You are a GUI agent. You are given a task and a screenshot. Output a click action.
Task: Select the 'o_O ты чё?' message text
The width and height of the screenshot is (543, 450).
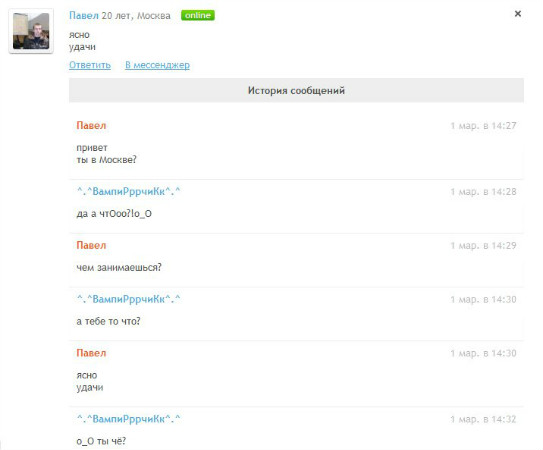point(101,441)
